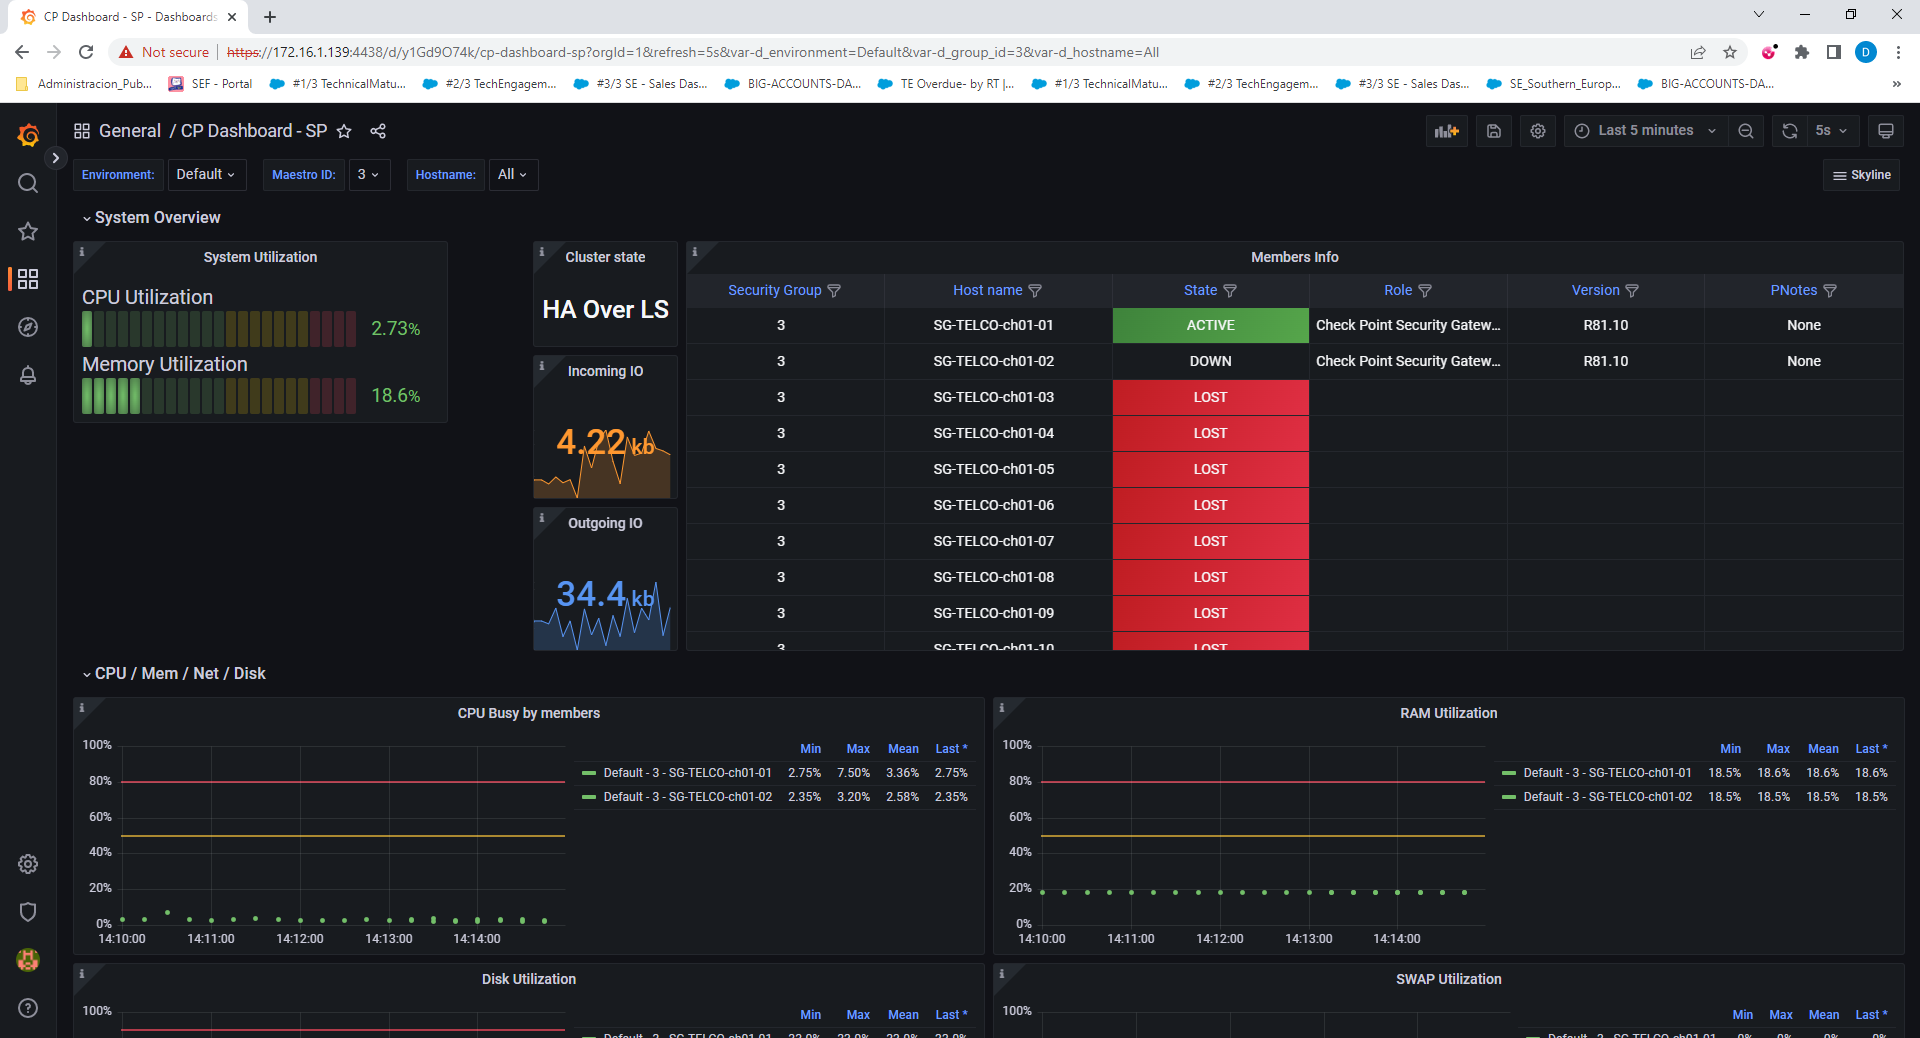
Task: Open the Maestro ID dropdown
Action: pos(369,174)
